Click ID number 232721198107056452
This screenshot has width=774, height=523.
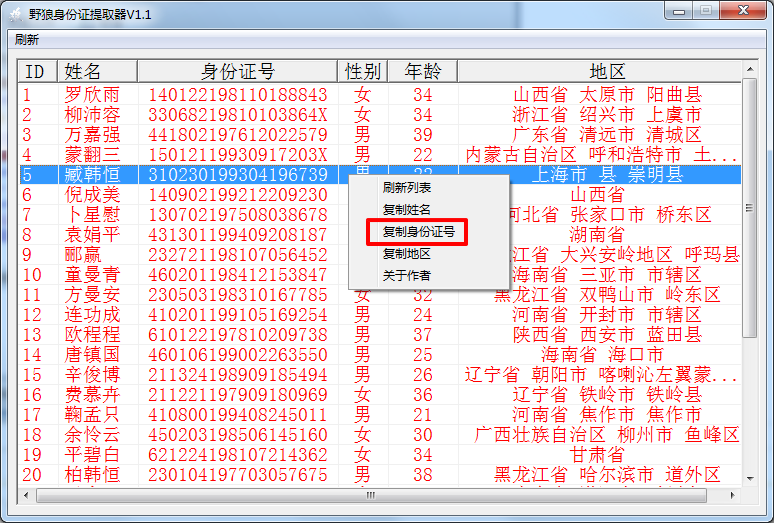[x=238, y=255]
